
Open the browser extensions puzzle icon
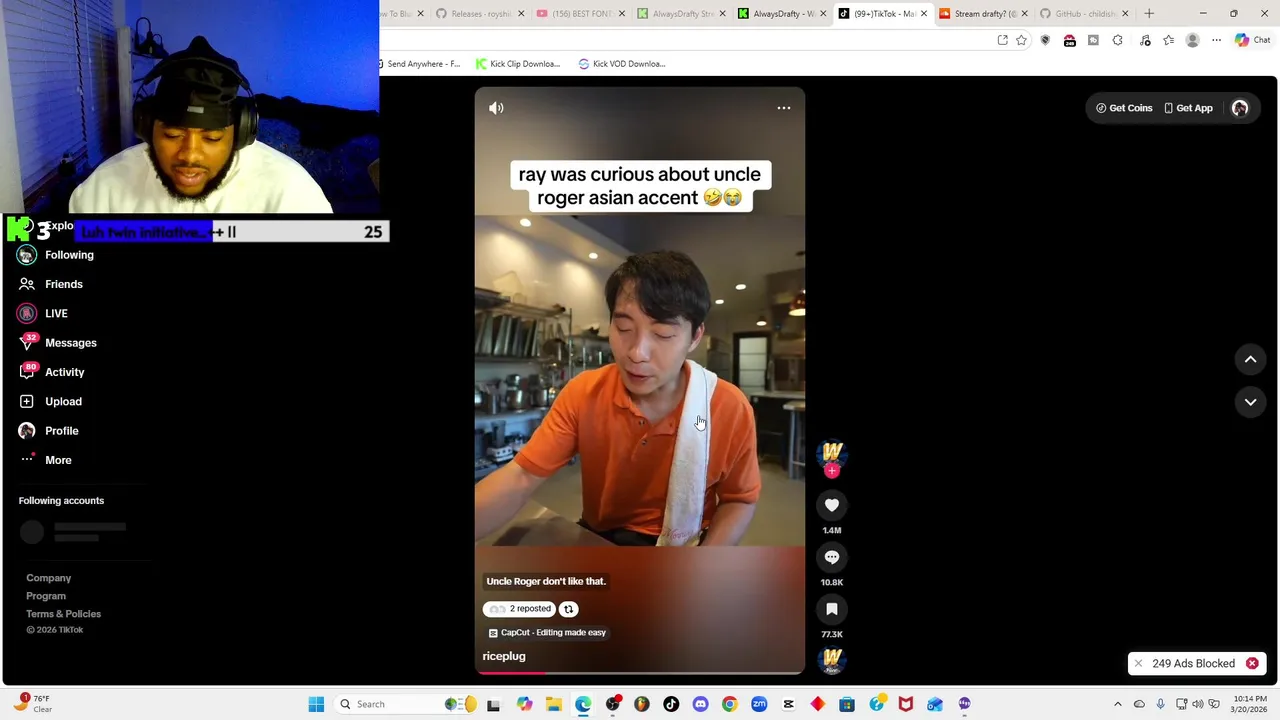click(x=1118, y=40)
